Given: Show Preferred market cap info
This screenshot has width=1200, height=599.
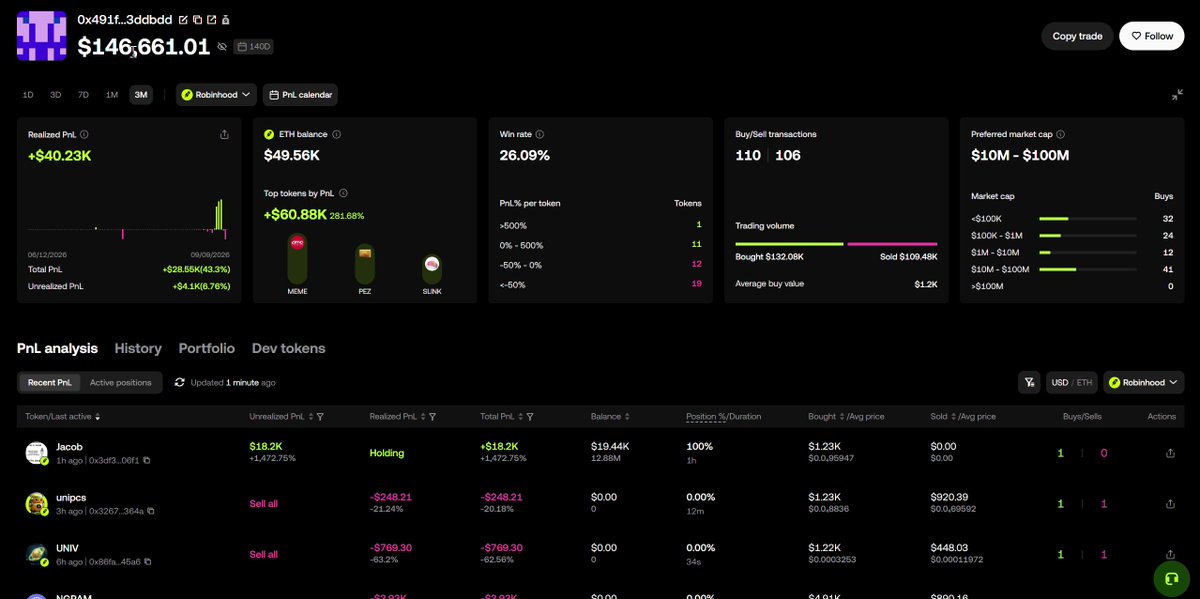Looking at the screenshot, I should point(1060,134).
